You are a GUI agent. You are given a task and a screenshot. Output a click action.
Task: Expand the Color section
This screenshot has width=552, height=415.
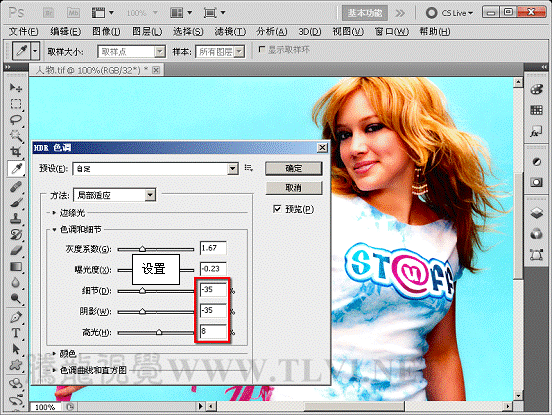(54, 353)
